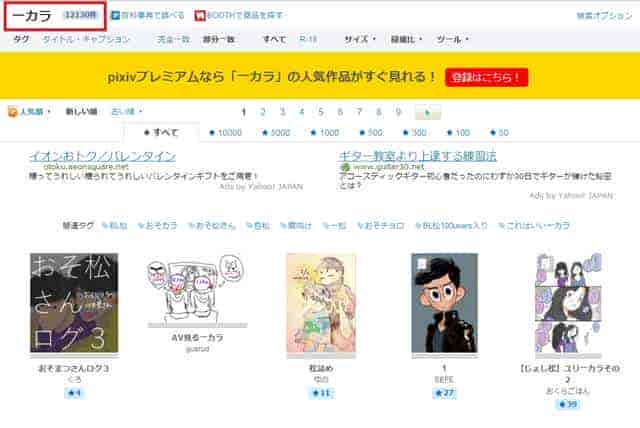Open the Aeon Valentine ad headline link
The width and height of the screenshot is (640, 428).
[102, 156]
